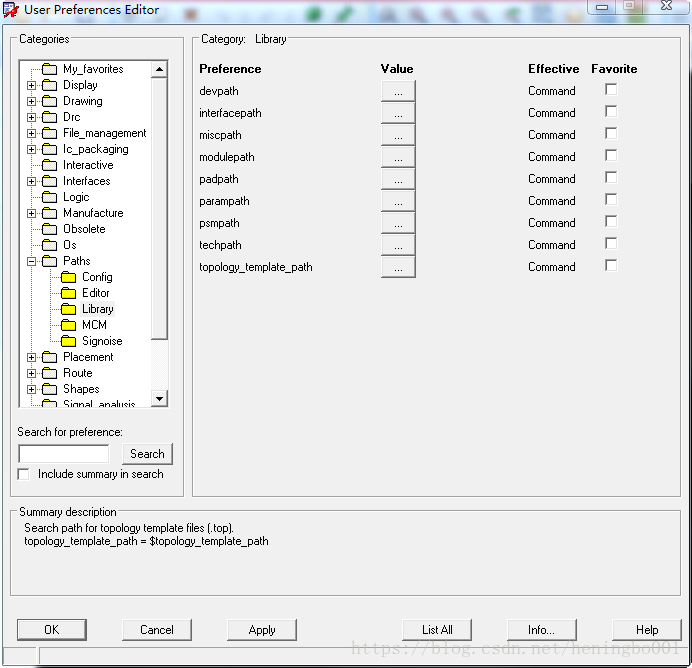This screenshot has width=692, height=668.
Task: Open the MCM folder icon
Action: [68, 325]
